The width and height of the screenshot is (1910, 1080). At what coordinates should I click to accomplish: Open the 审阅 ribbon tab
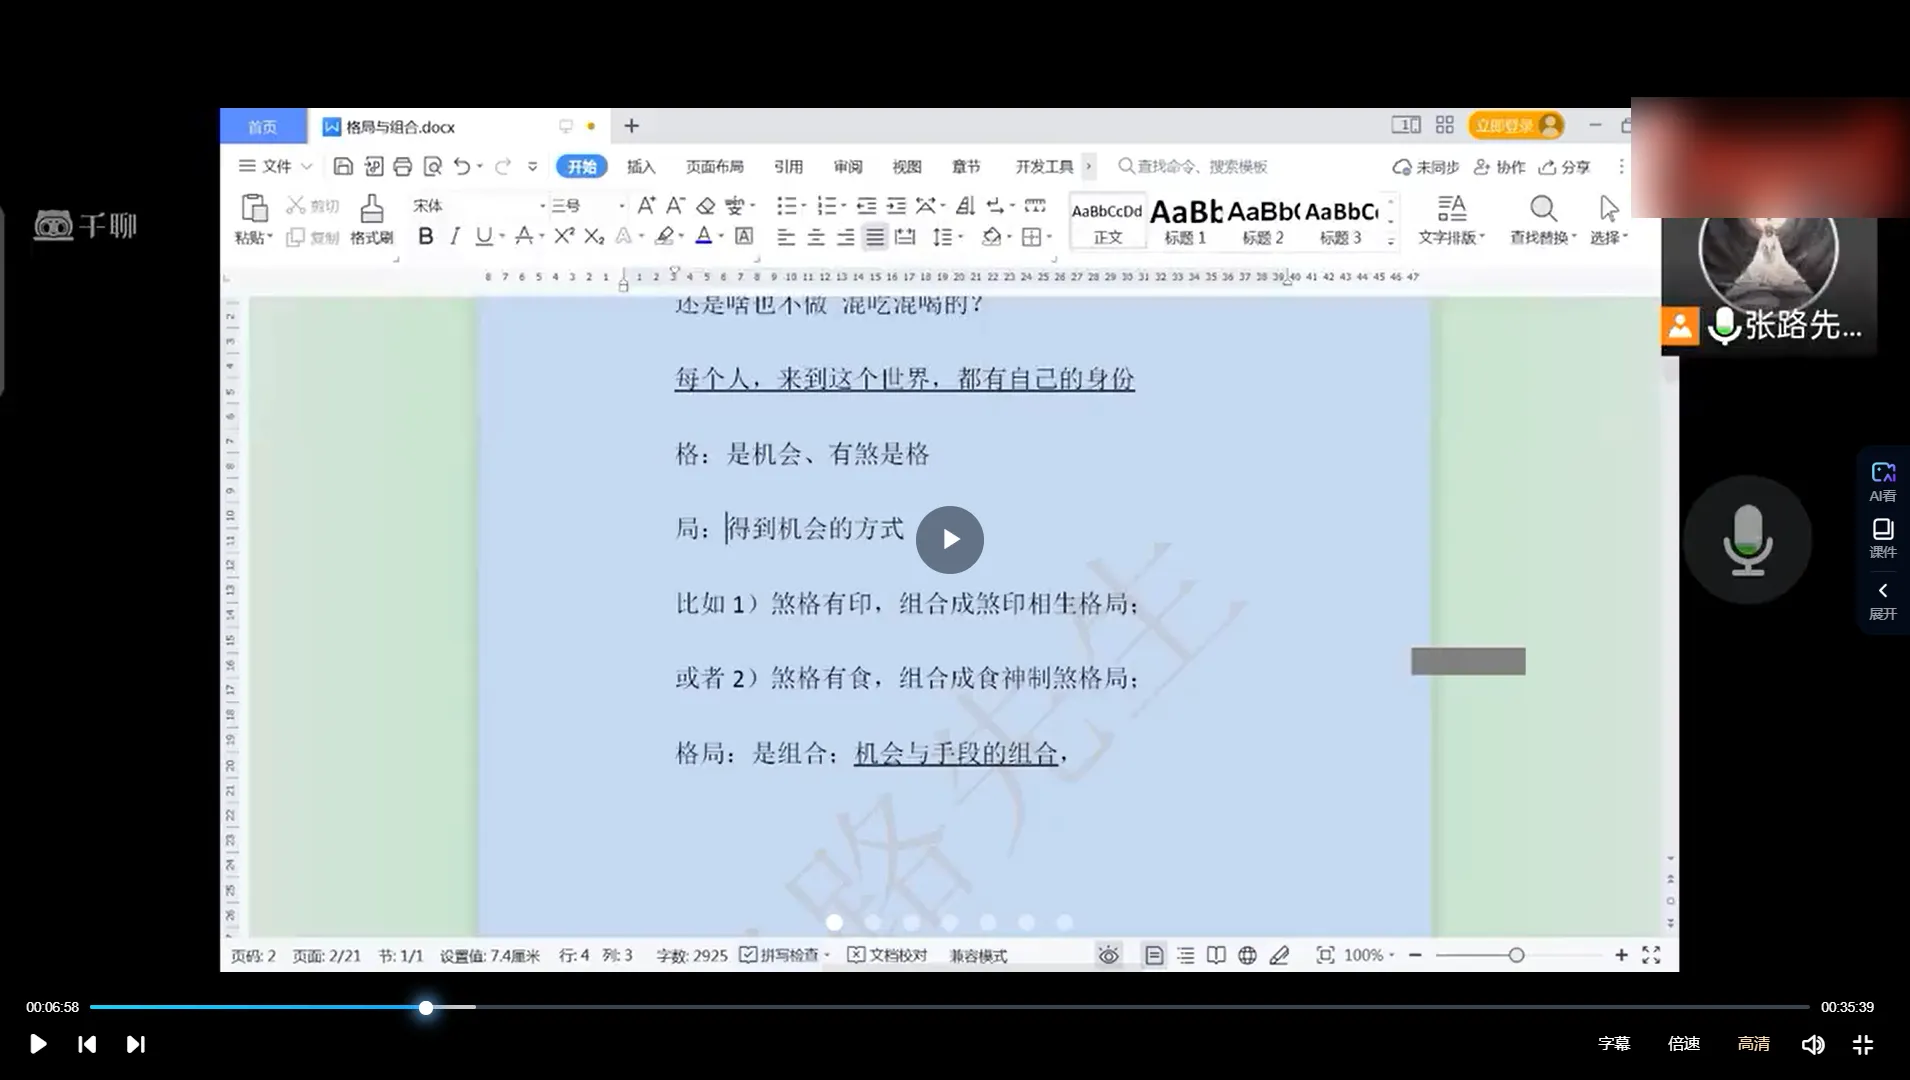pos(848,167)
